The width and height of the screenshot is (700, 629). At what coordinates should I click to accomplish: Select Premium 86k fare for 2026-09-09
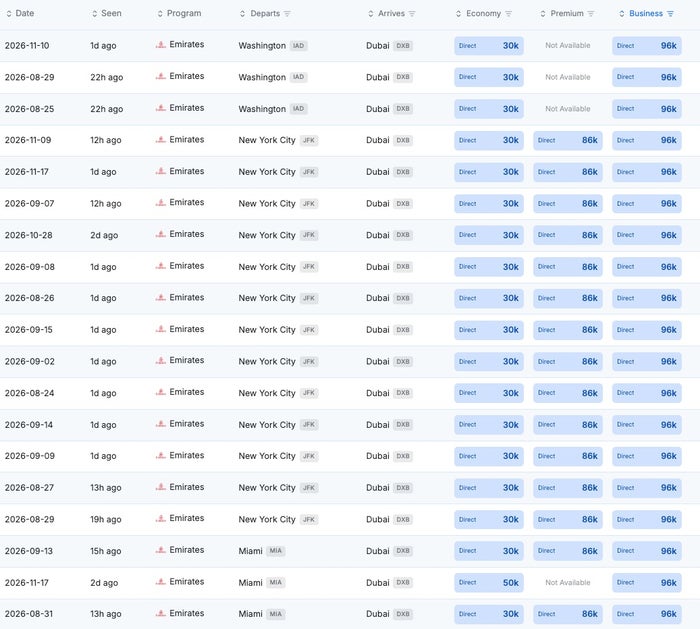[x=568, y=456]
